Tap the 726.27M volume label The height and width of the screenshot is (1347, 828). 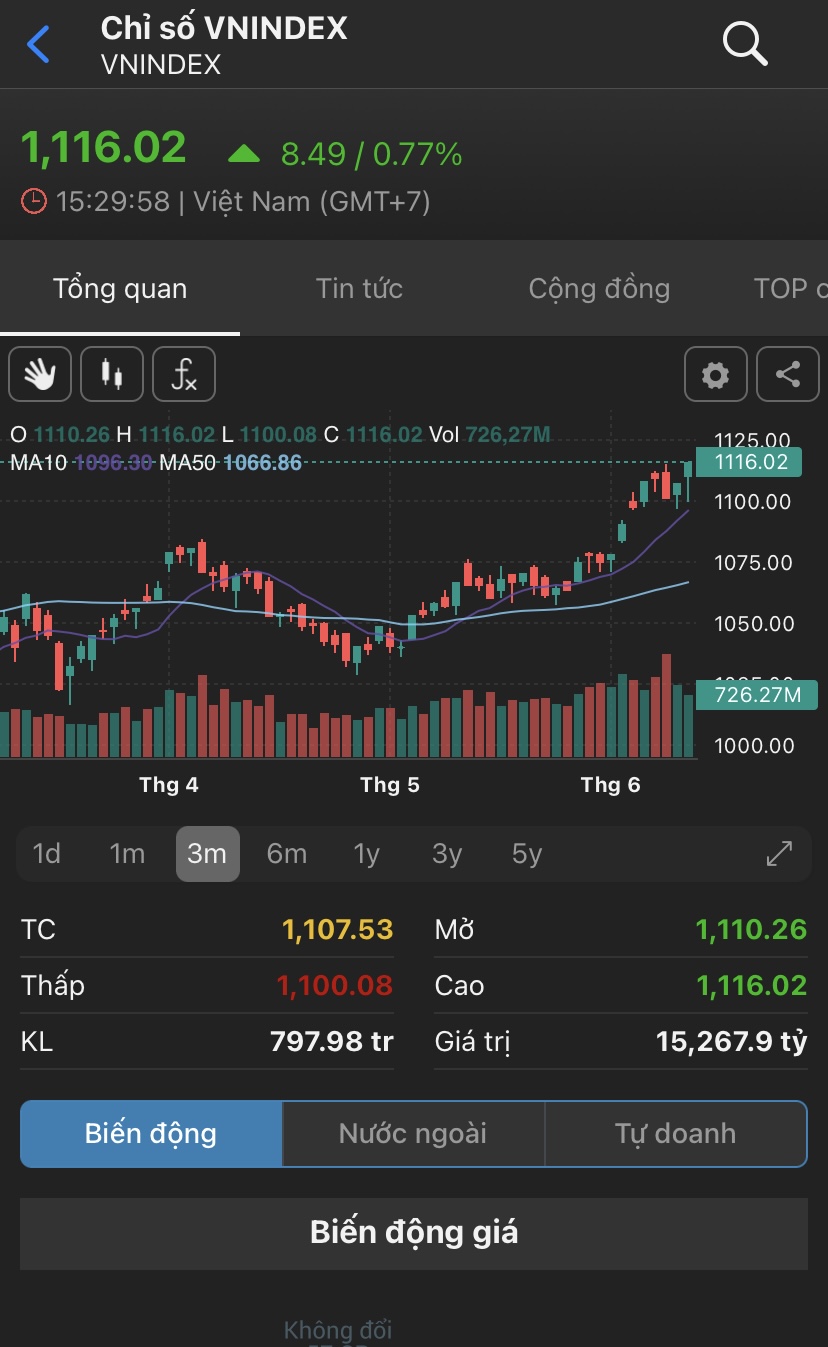757,694
